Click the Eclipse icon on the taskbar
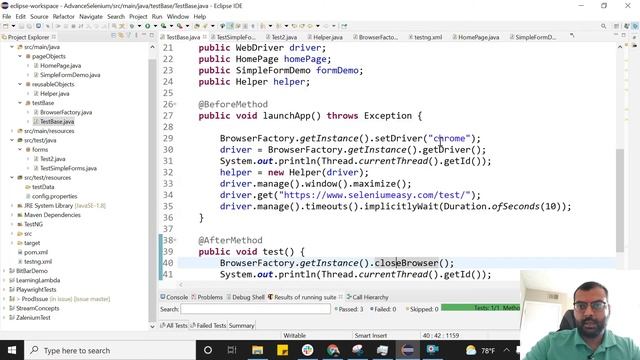The width and height of the screenshot is (640, 360). (408, 350)
